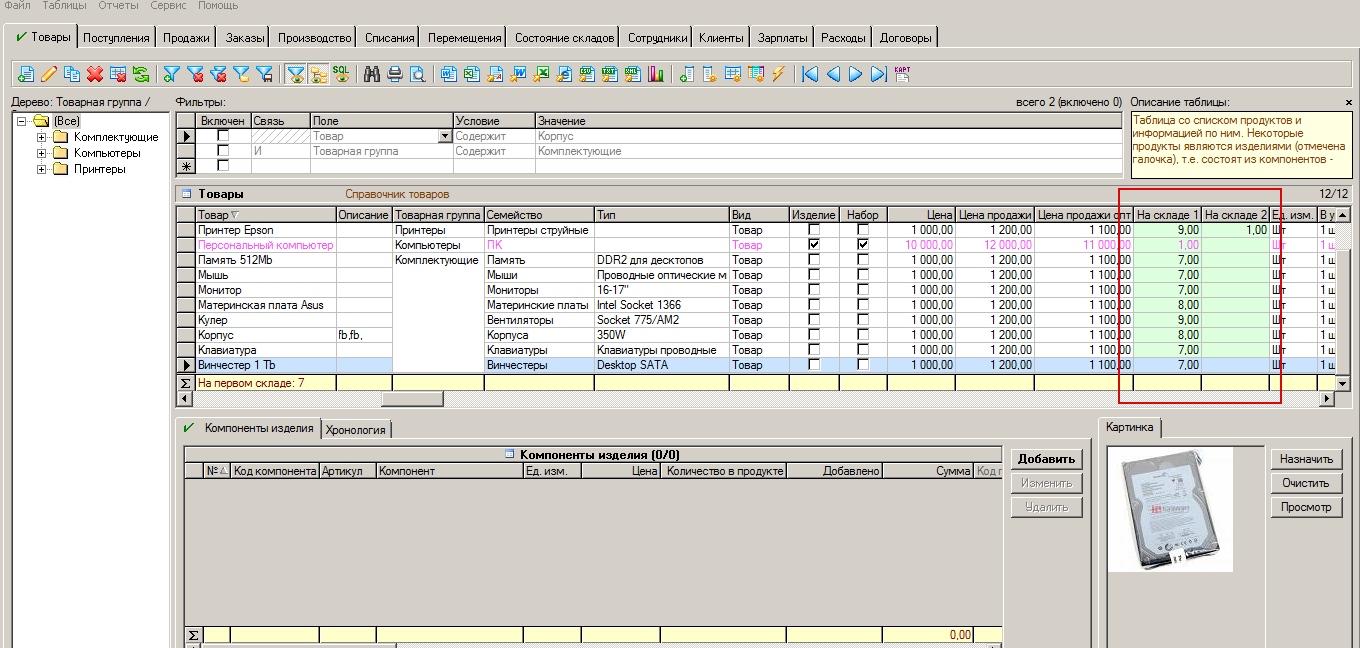Expand the Комплектующие tree node
Image resolution: width=1360 pixels, height=648 pixels.
(42, 137)
